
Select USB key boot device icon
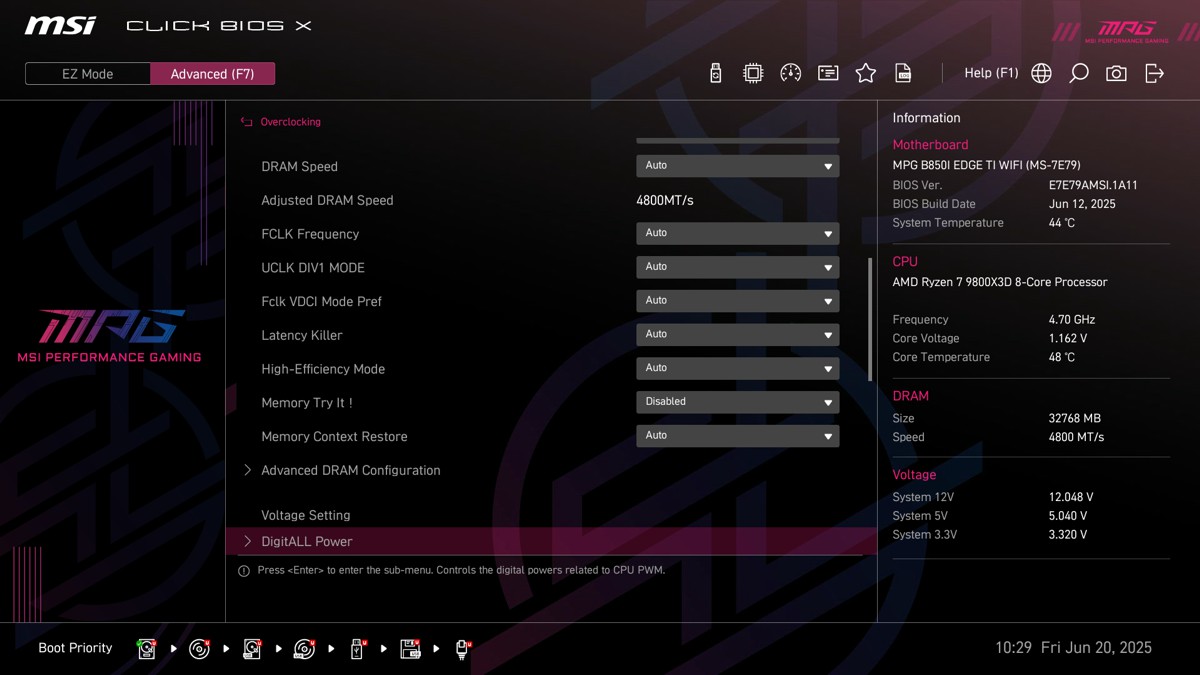pyautogui.click(x=357, y=649)
